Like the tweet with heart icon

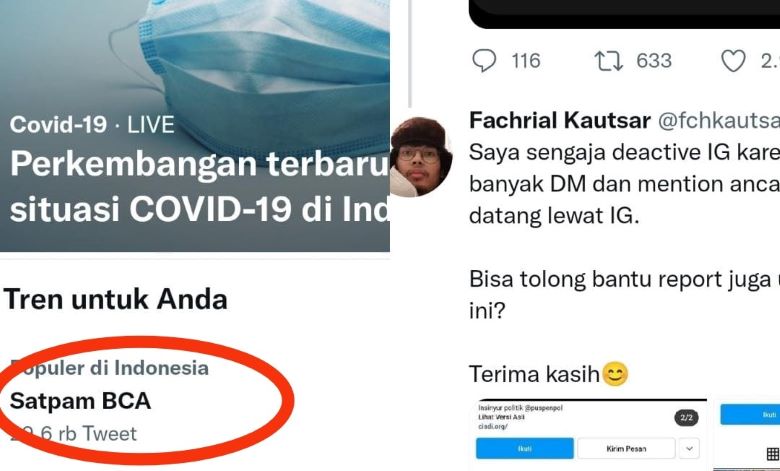(733, 61)
